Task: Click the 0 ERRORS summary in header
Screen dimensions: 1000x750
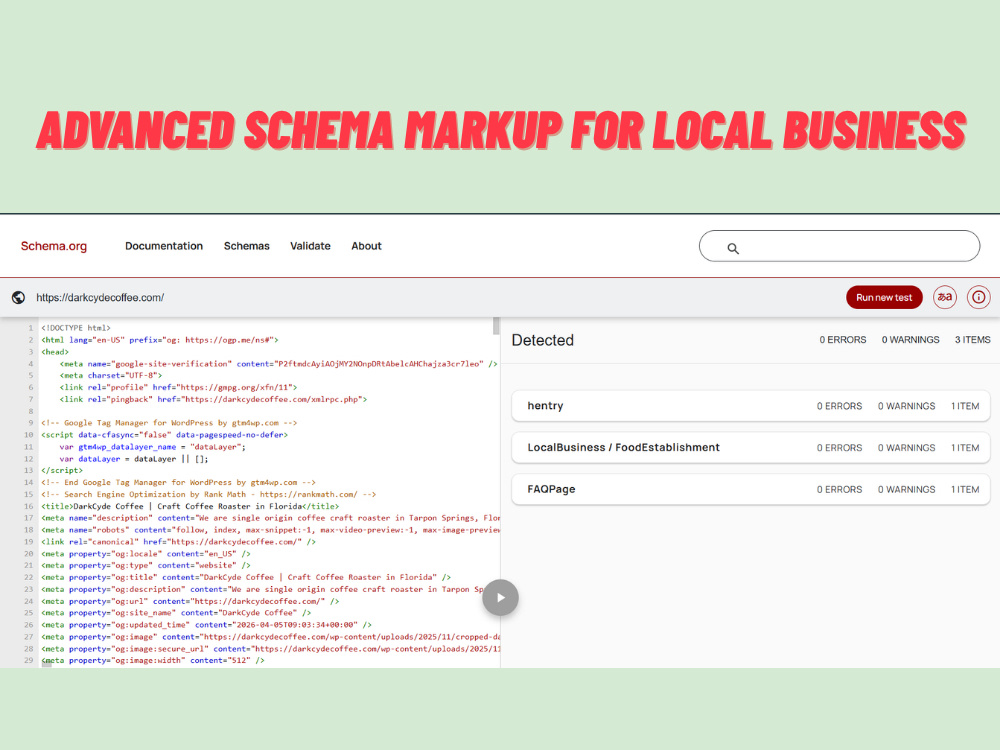Action: pos(842,340)
